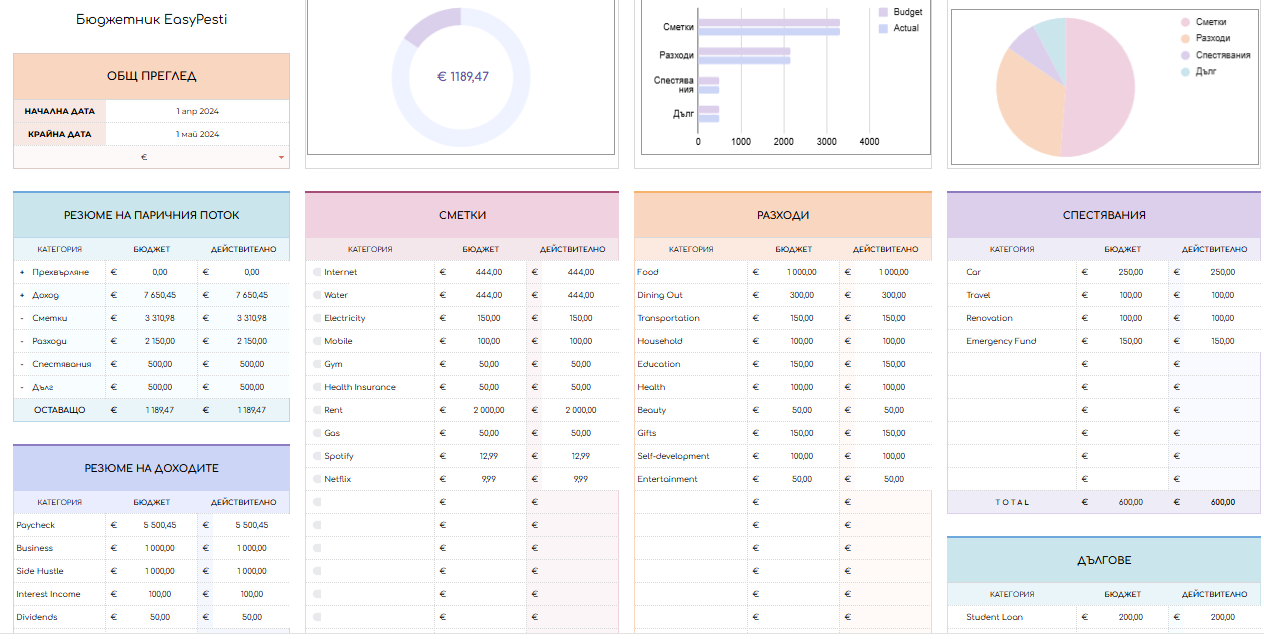This screenshot has width=1264, height=639.
Task: Tick the Internet bill checkbox
Action: [x=317, y=272]
